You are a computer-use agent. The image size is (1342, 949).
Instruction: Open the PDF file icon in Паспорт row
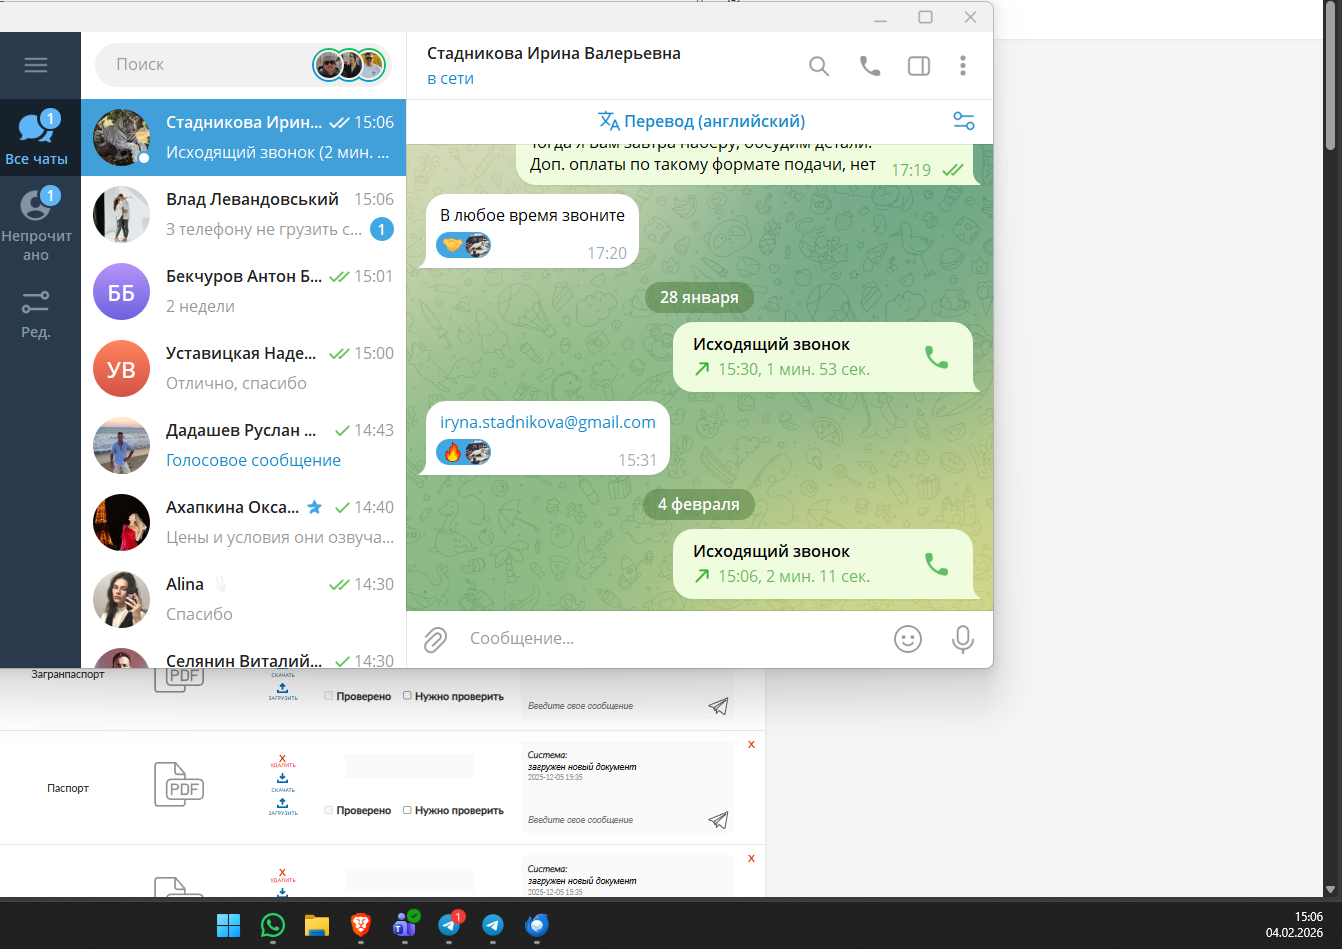pyautogui.click(x=179, y=784)
